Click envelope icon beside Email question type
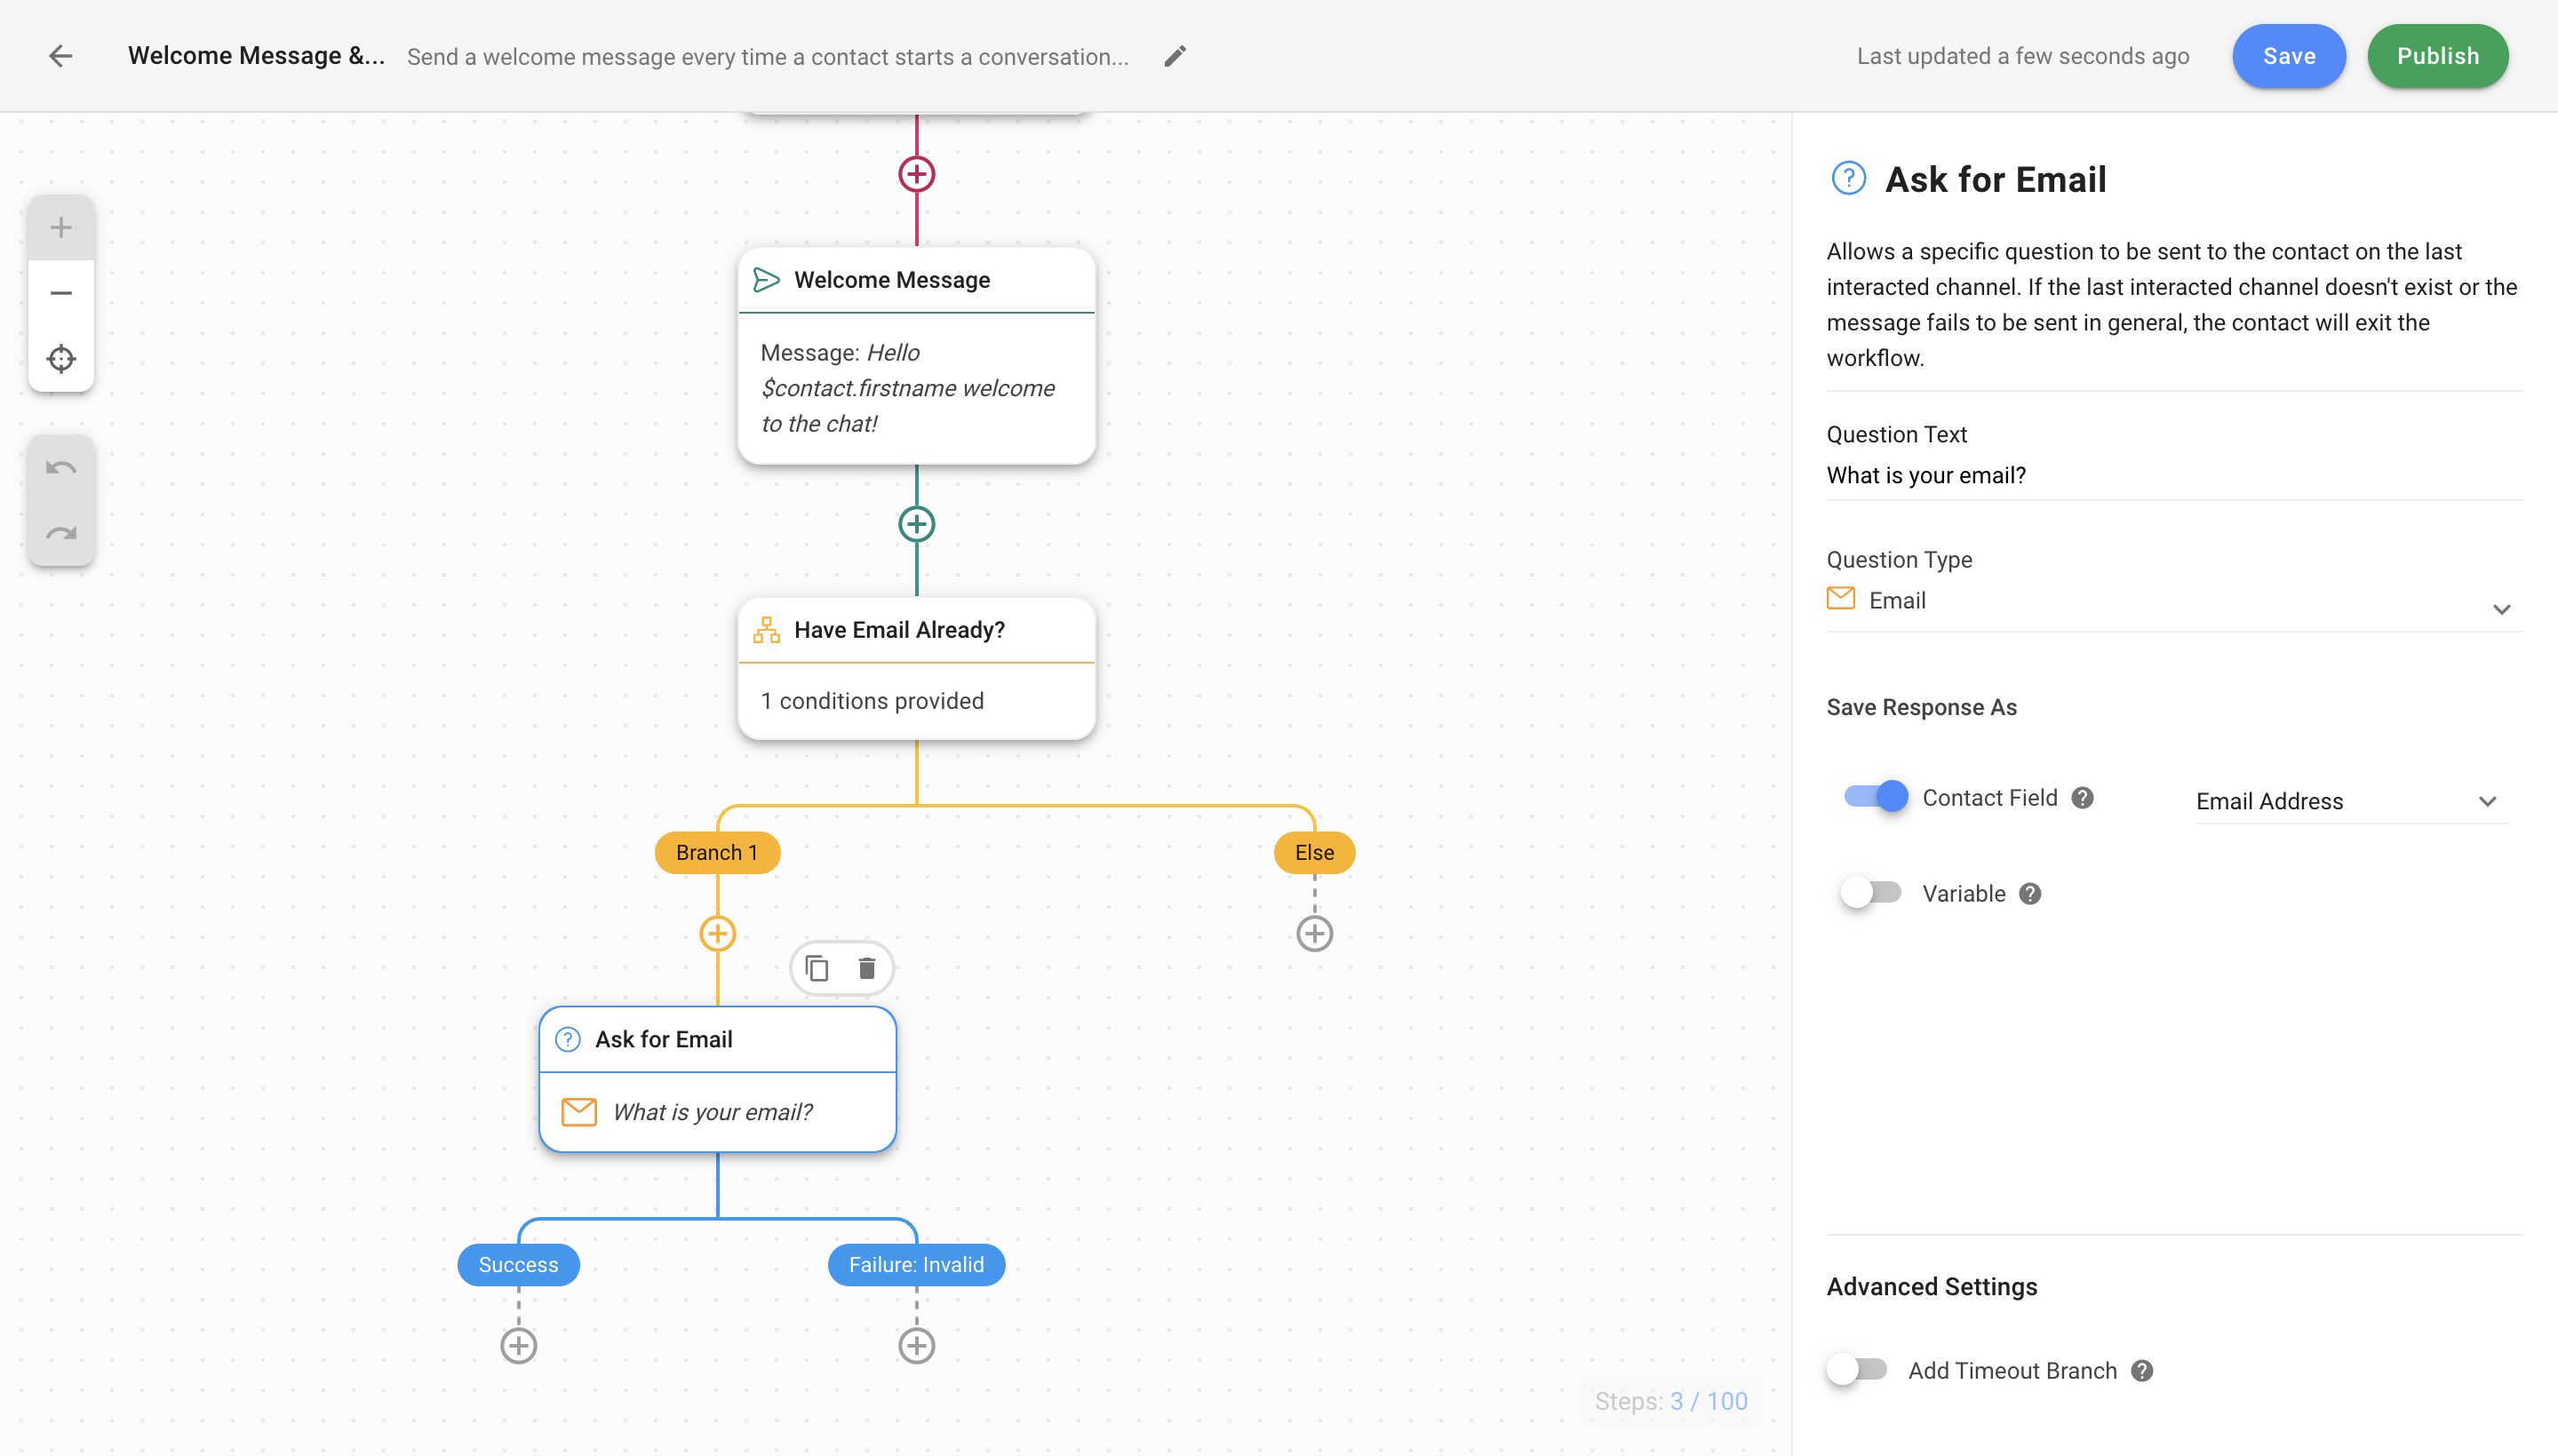 pyautogui.click(x=1840, y=599)
